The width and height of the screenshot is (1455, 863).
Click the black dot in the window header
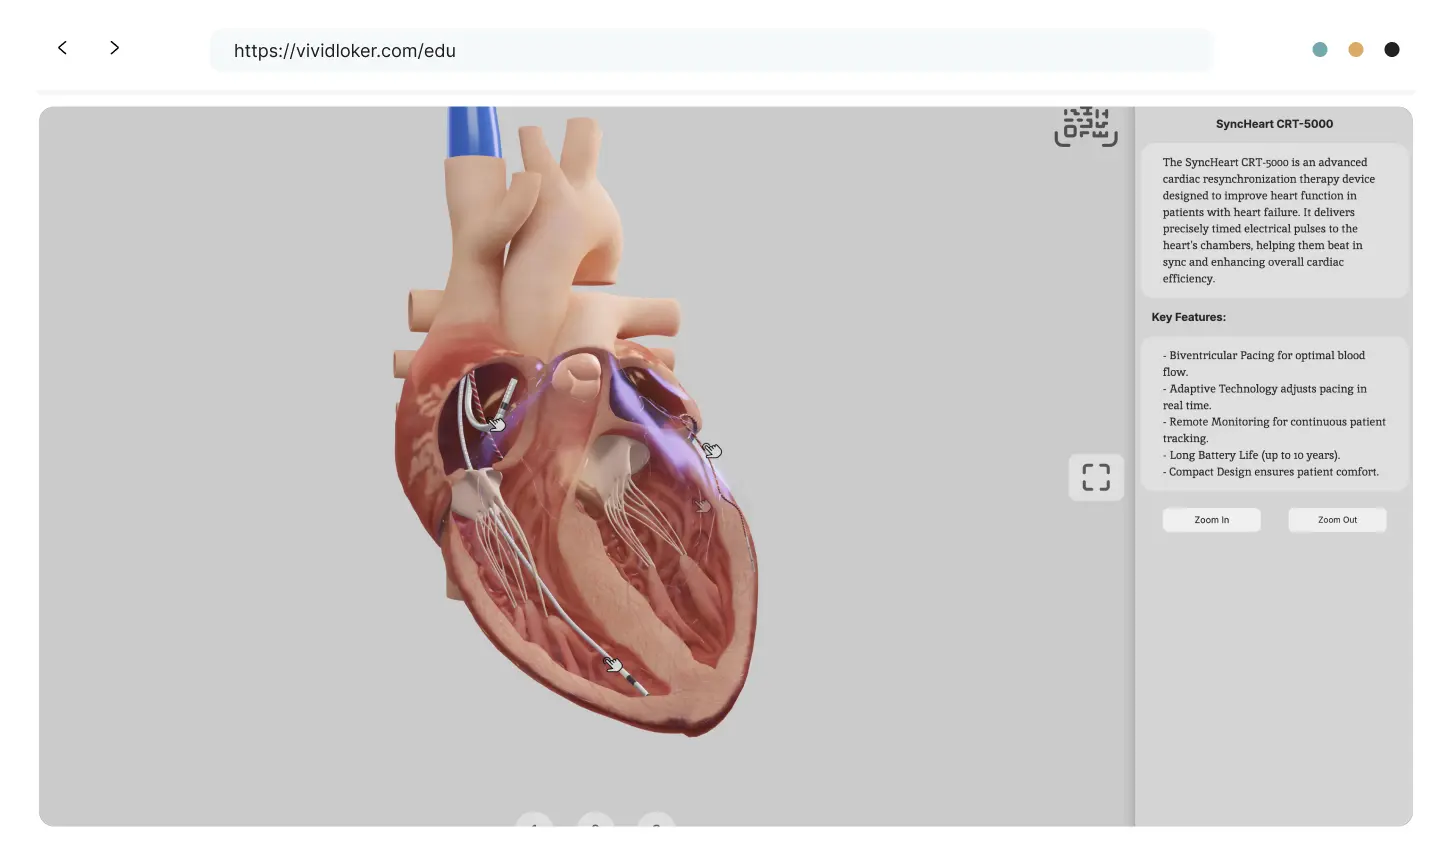click(x=1392, y=49)
